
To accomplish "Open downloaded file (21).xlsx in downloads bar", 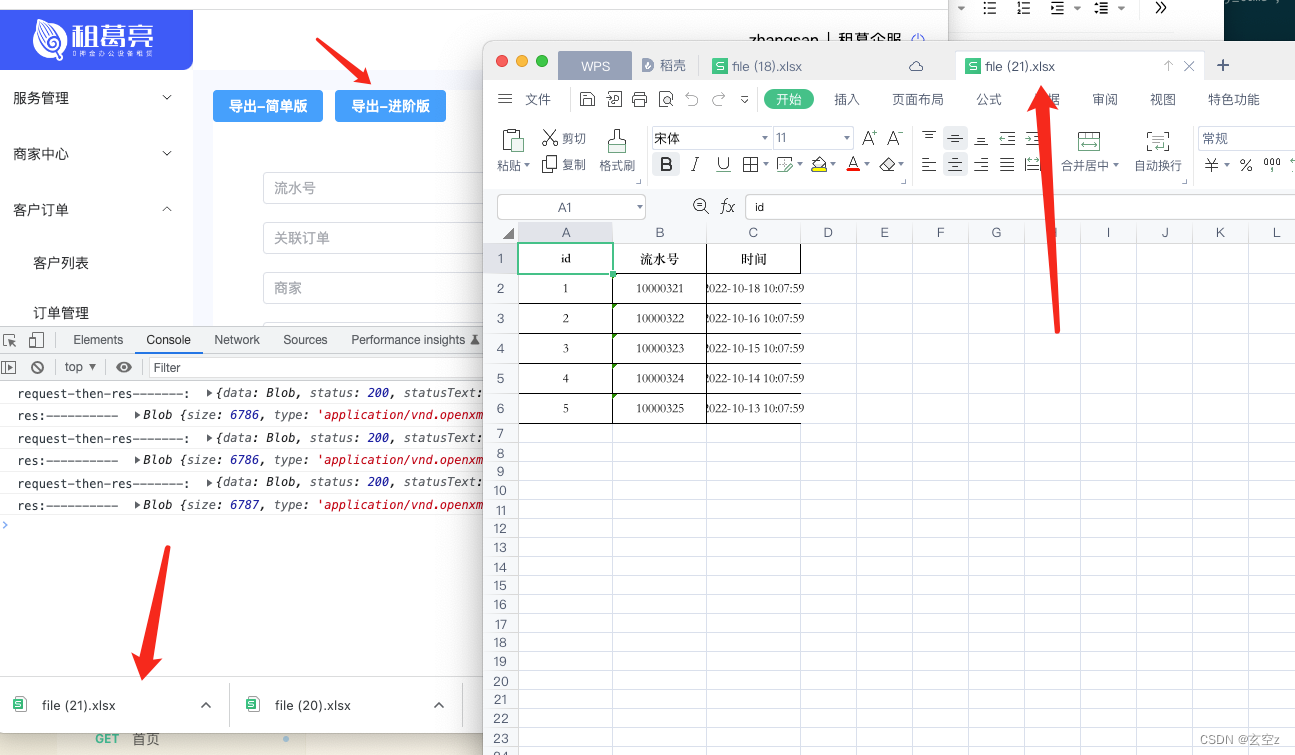I will (x=79, y=705).
